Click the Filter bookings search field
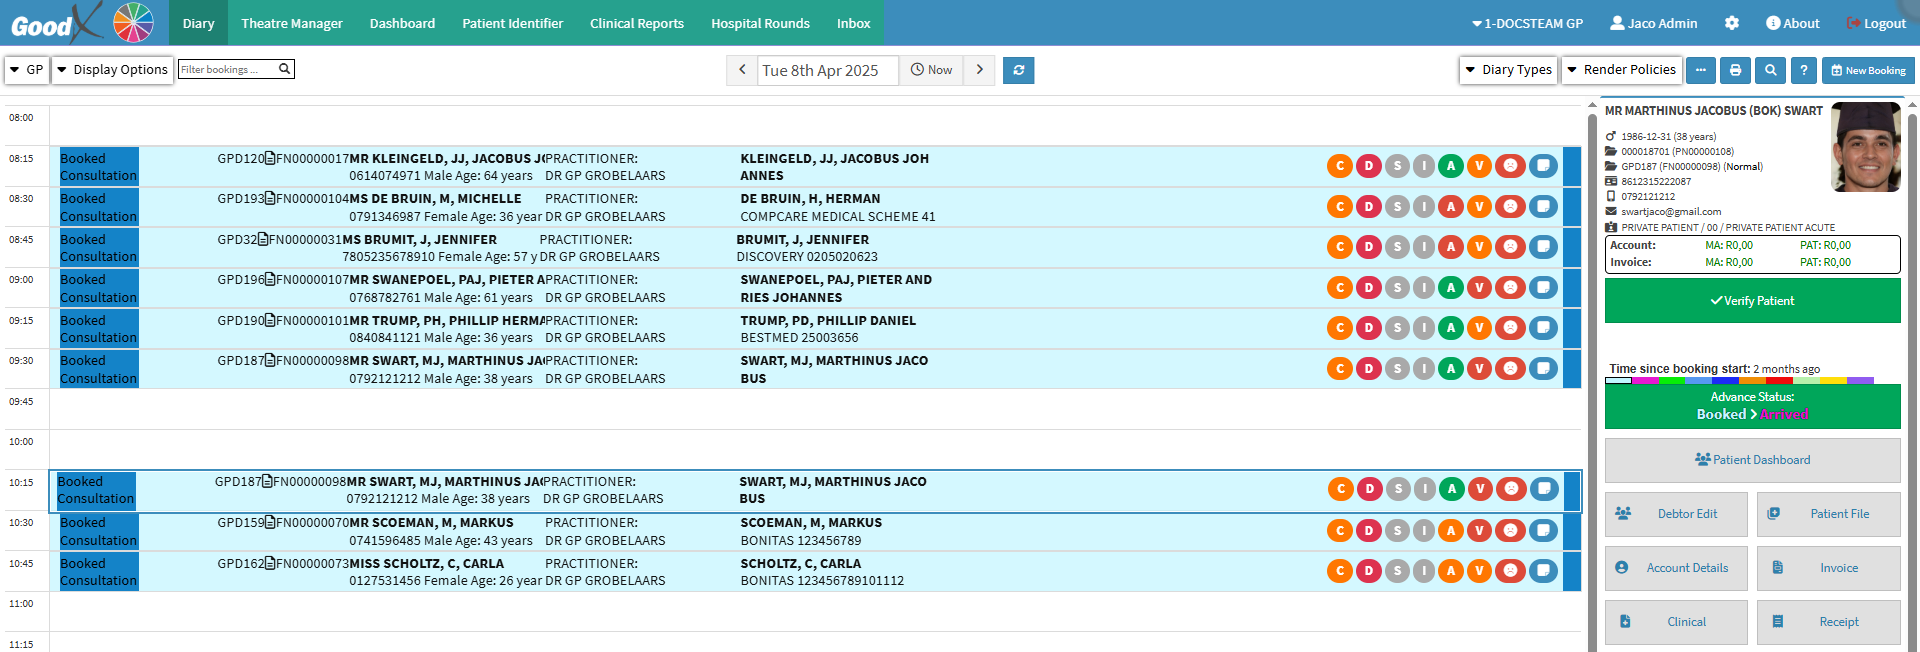 click(228, 69)
